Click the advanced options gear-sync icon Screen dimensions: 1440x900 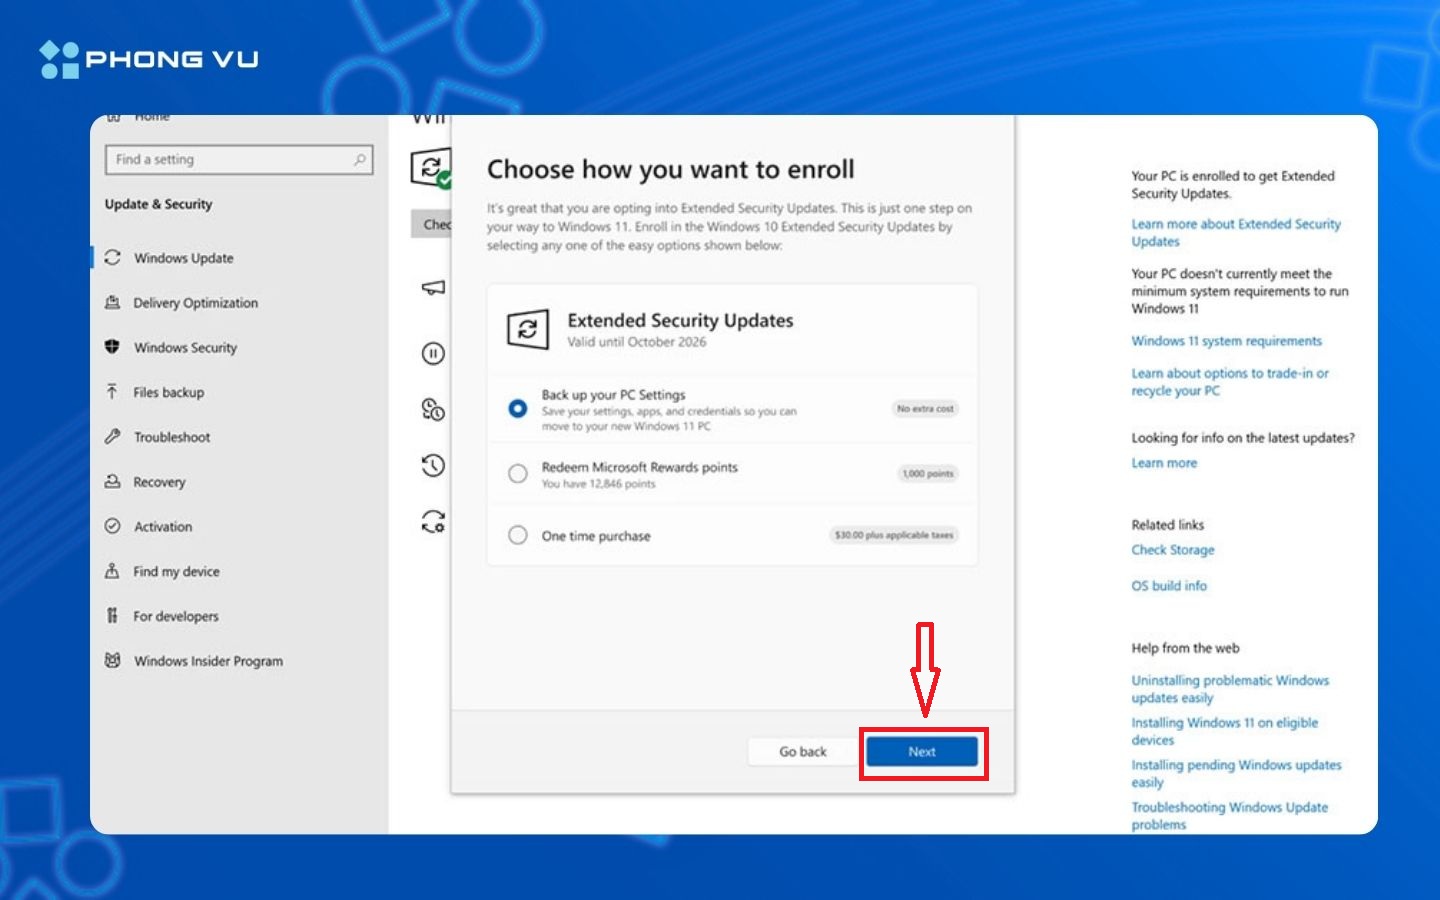click(433, 521)
